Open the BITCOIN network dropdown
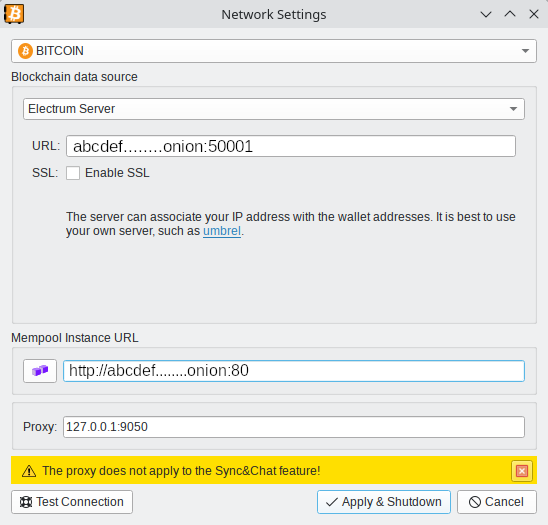This screenshot has height=525, width=548. click(x=274, y=51)
